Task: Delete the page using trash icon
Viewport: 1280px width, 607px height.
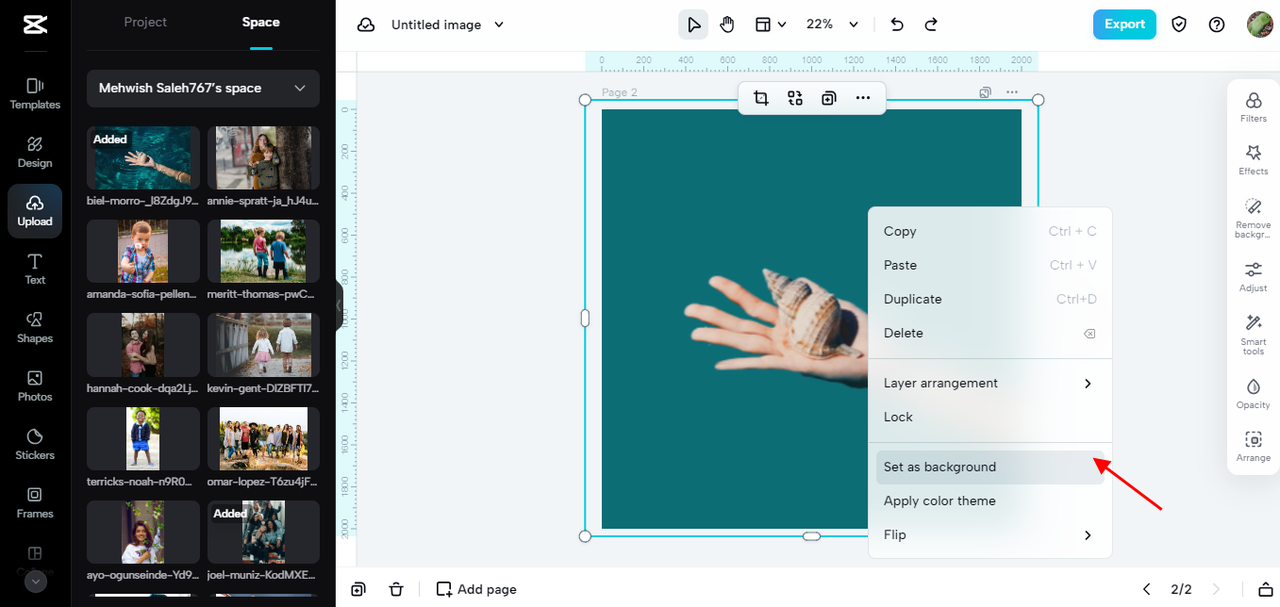Action: coord(396,589)
